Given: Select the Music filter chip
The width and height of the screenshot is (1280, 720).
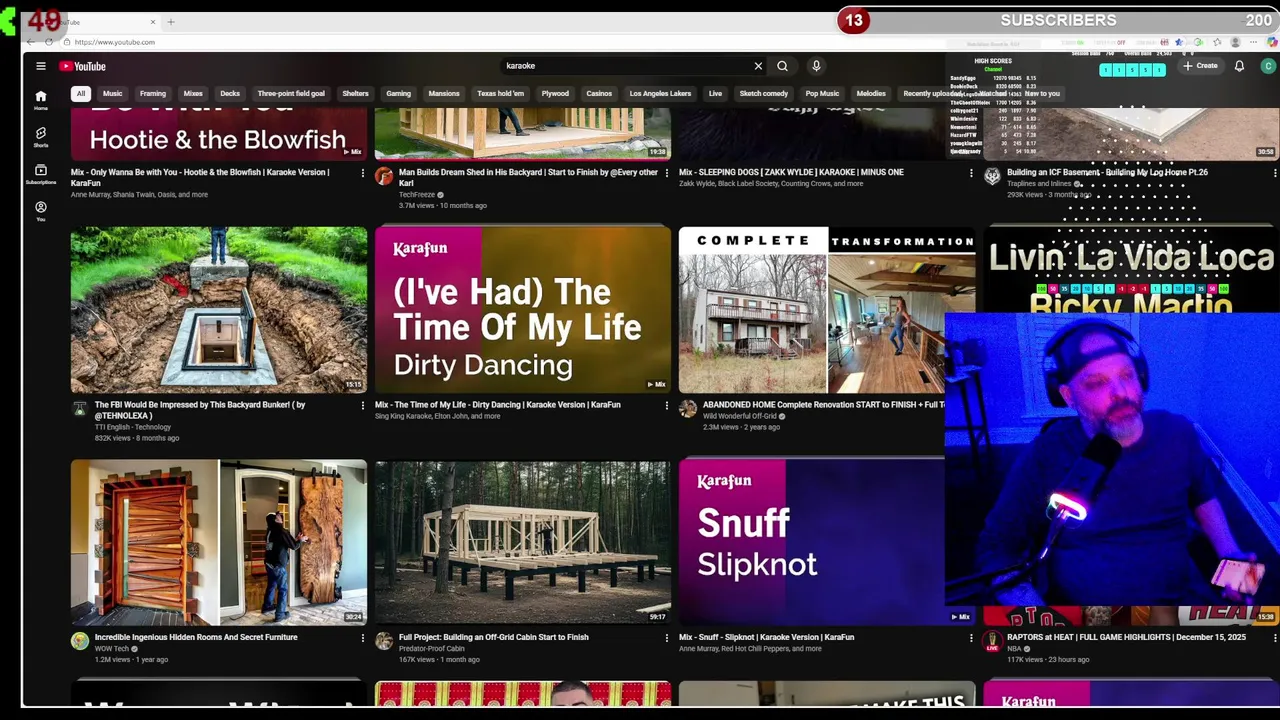Looking at the screenshot, I should [112, 94].
